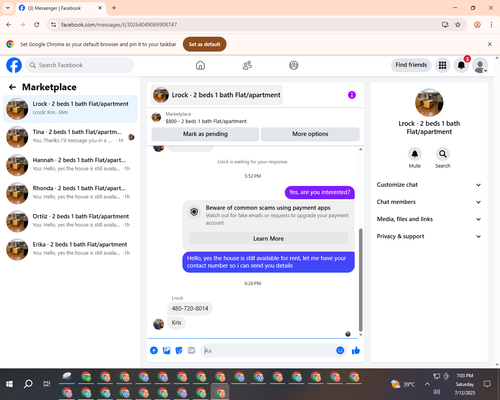
Task: Open the Erika conversation
Action: 70,249
